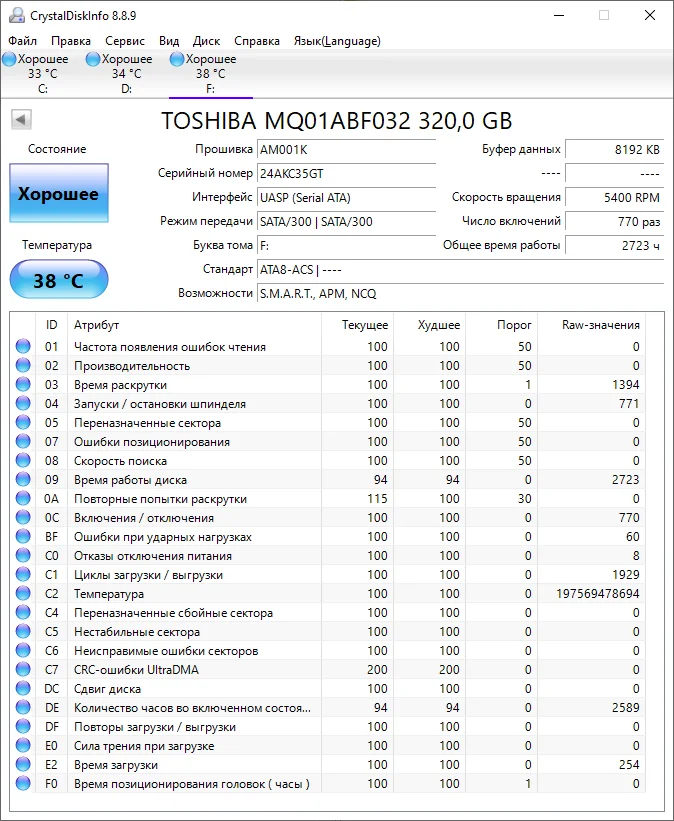This screenshot has width=674, height=821.
Task: Select the Время загрузки row
Action: 328,764
